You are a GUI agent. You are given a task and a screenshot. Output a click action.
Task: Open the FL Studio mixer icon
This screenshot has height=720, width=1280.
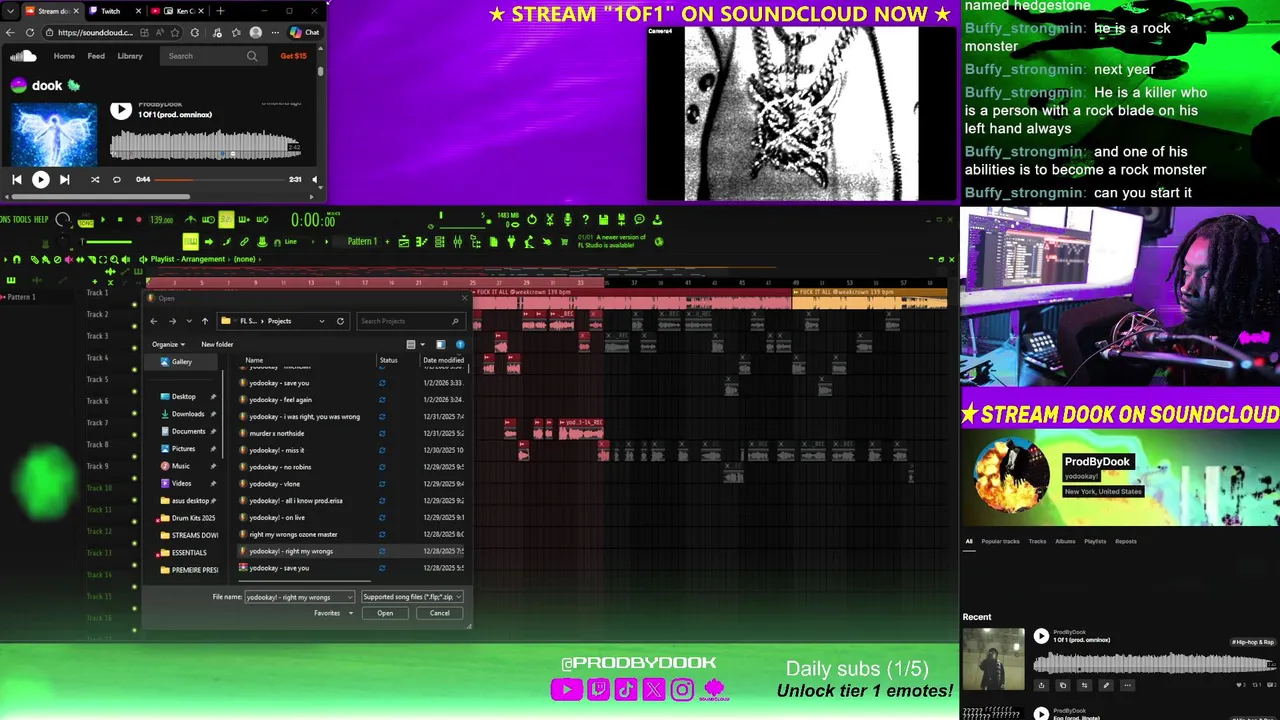[x=457, y=241]
